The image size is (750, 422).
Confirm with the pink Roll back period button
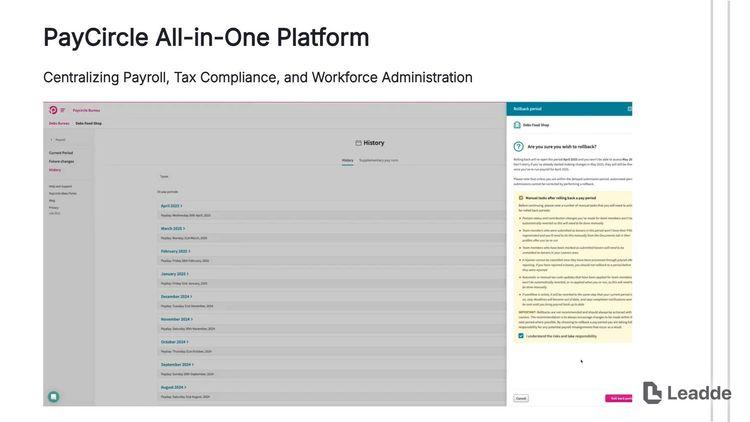click(x=618, y=398)
